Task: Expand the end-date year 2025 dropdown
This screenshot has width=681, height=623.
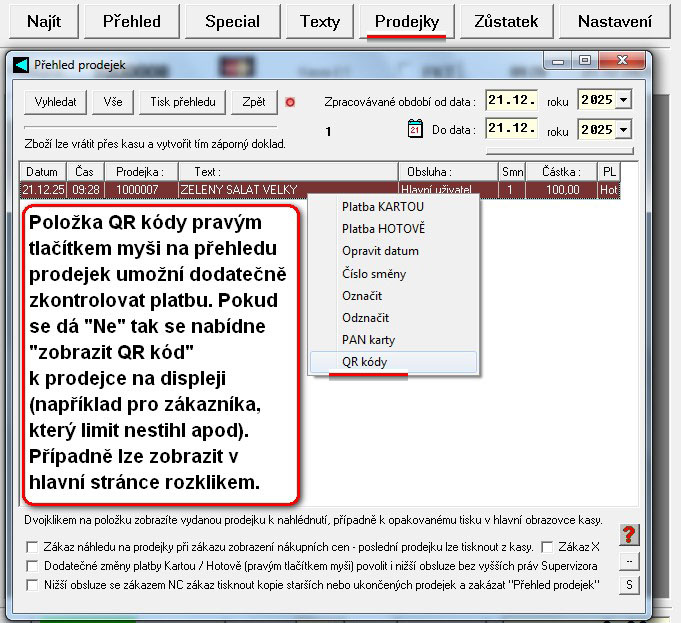Action: pyautogui.click(x=625, y=130)
